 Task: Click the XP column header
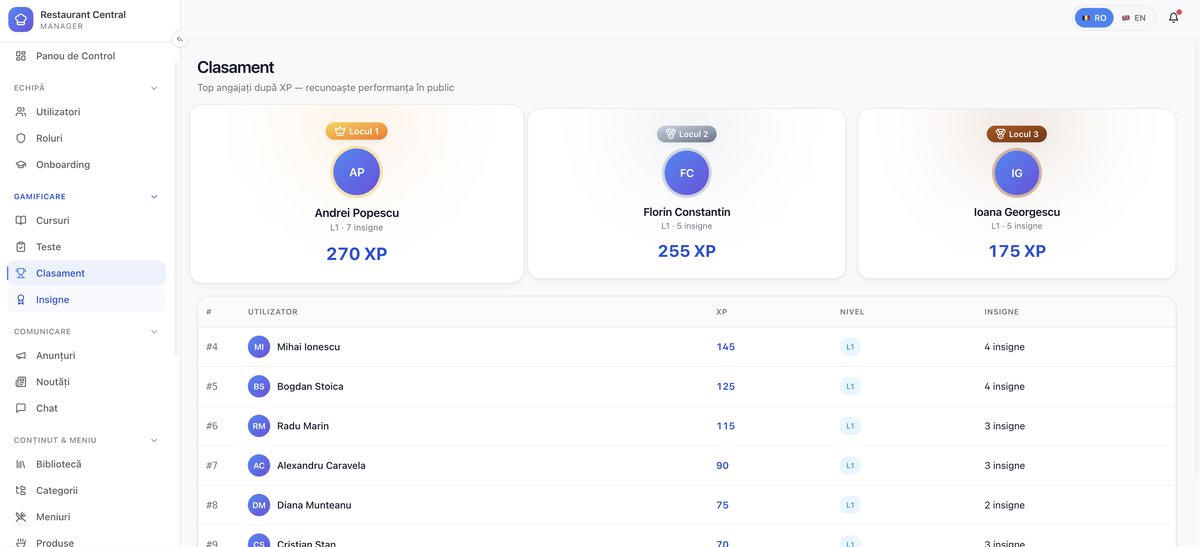(x=722, y=312)
